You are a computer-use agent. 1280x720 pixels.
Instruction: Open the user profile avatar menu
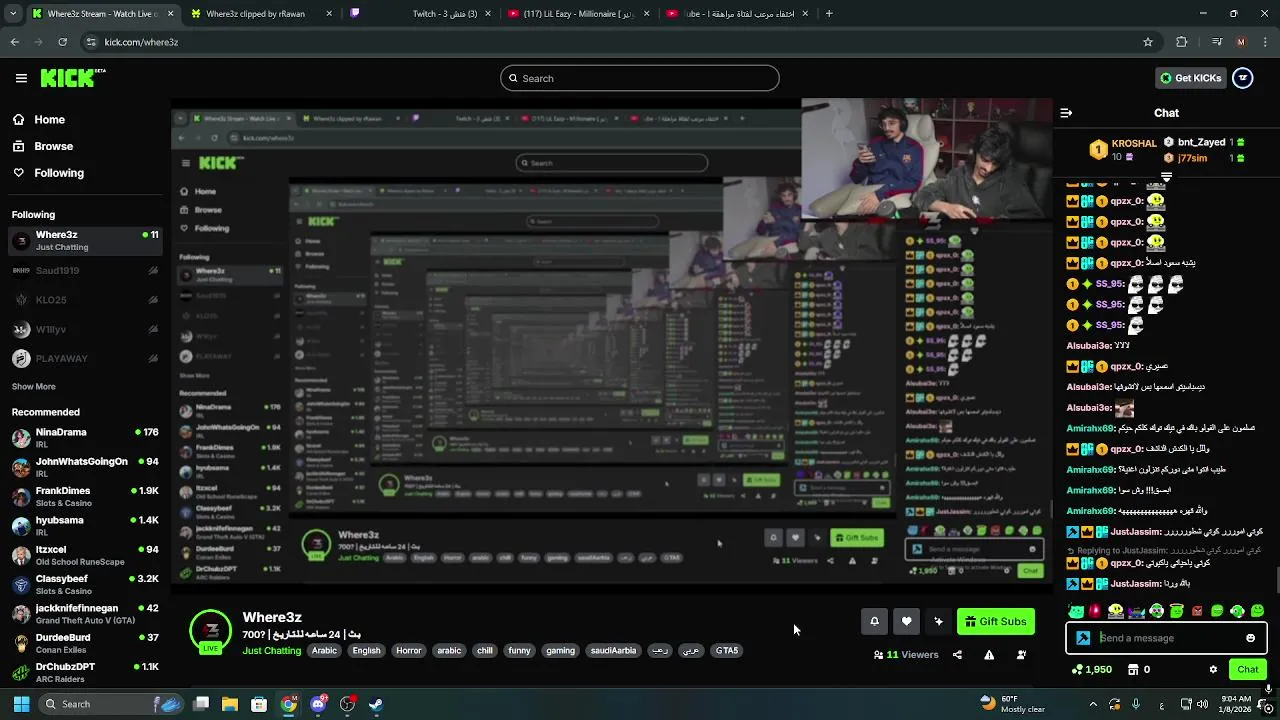(1242, 78)
